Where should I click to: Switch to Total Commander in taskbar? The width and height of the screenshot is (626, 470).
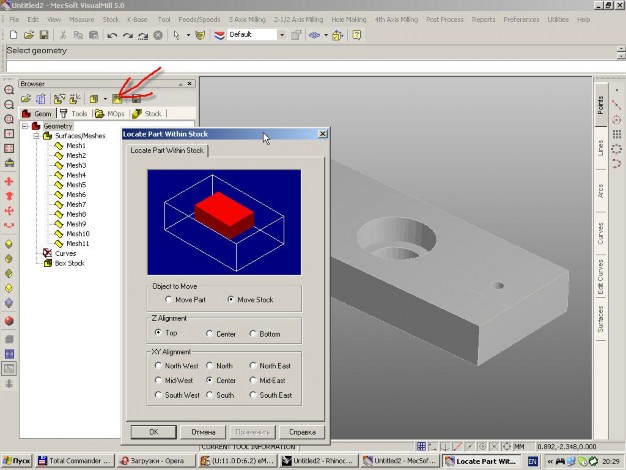pos(74,461)
